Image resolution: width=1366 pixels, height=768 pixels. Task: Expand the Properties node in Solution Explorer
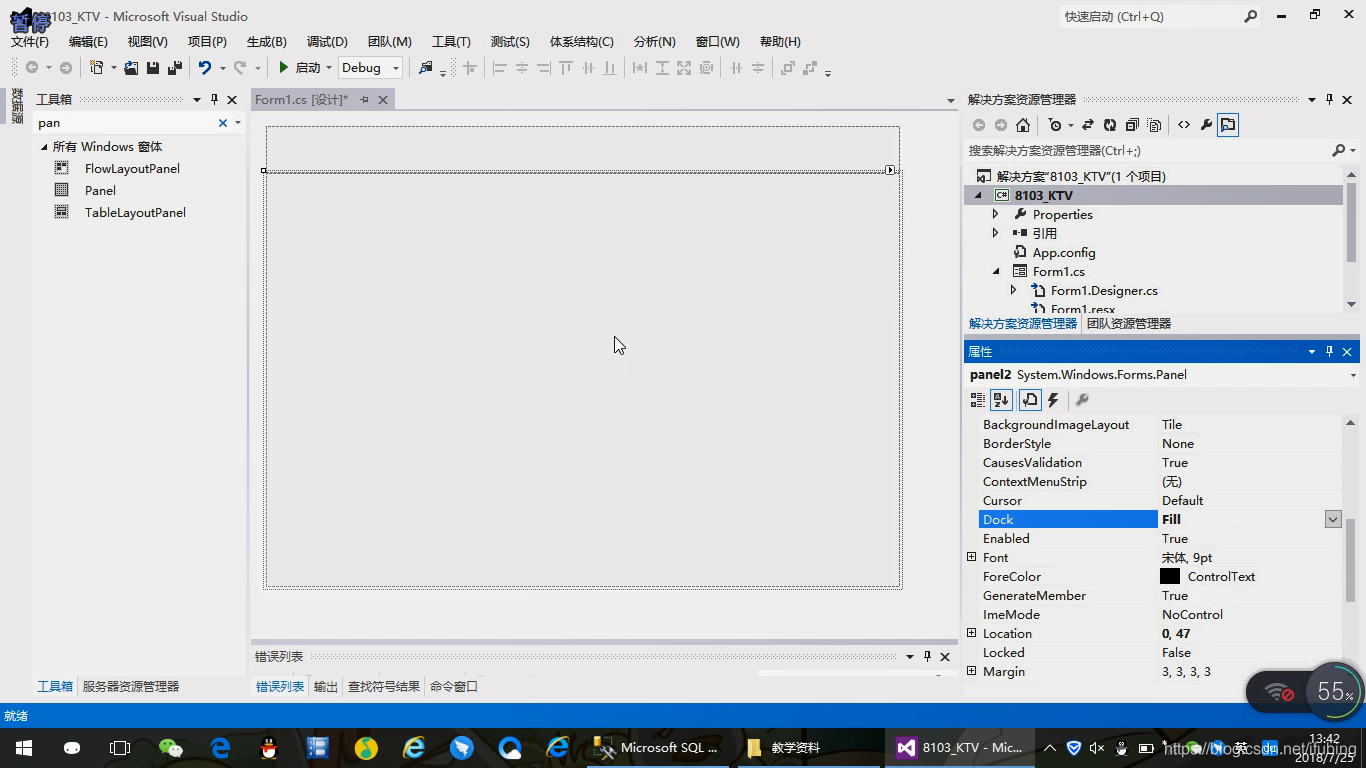[x=995, y=214]
